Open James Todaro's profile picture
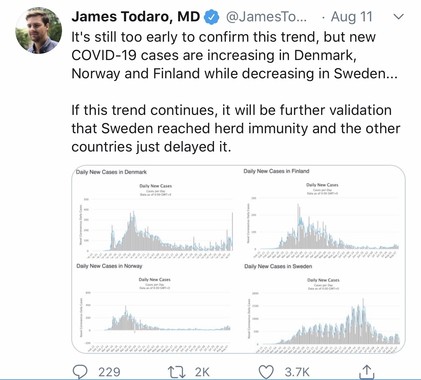 coord(39,30)
